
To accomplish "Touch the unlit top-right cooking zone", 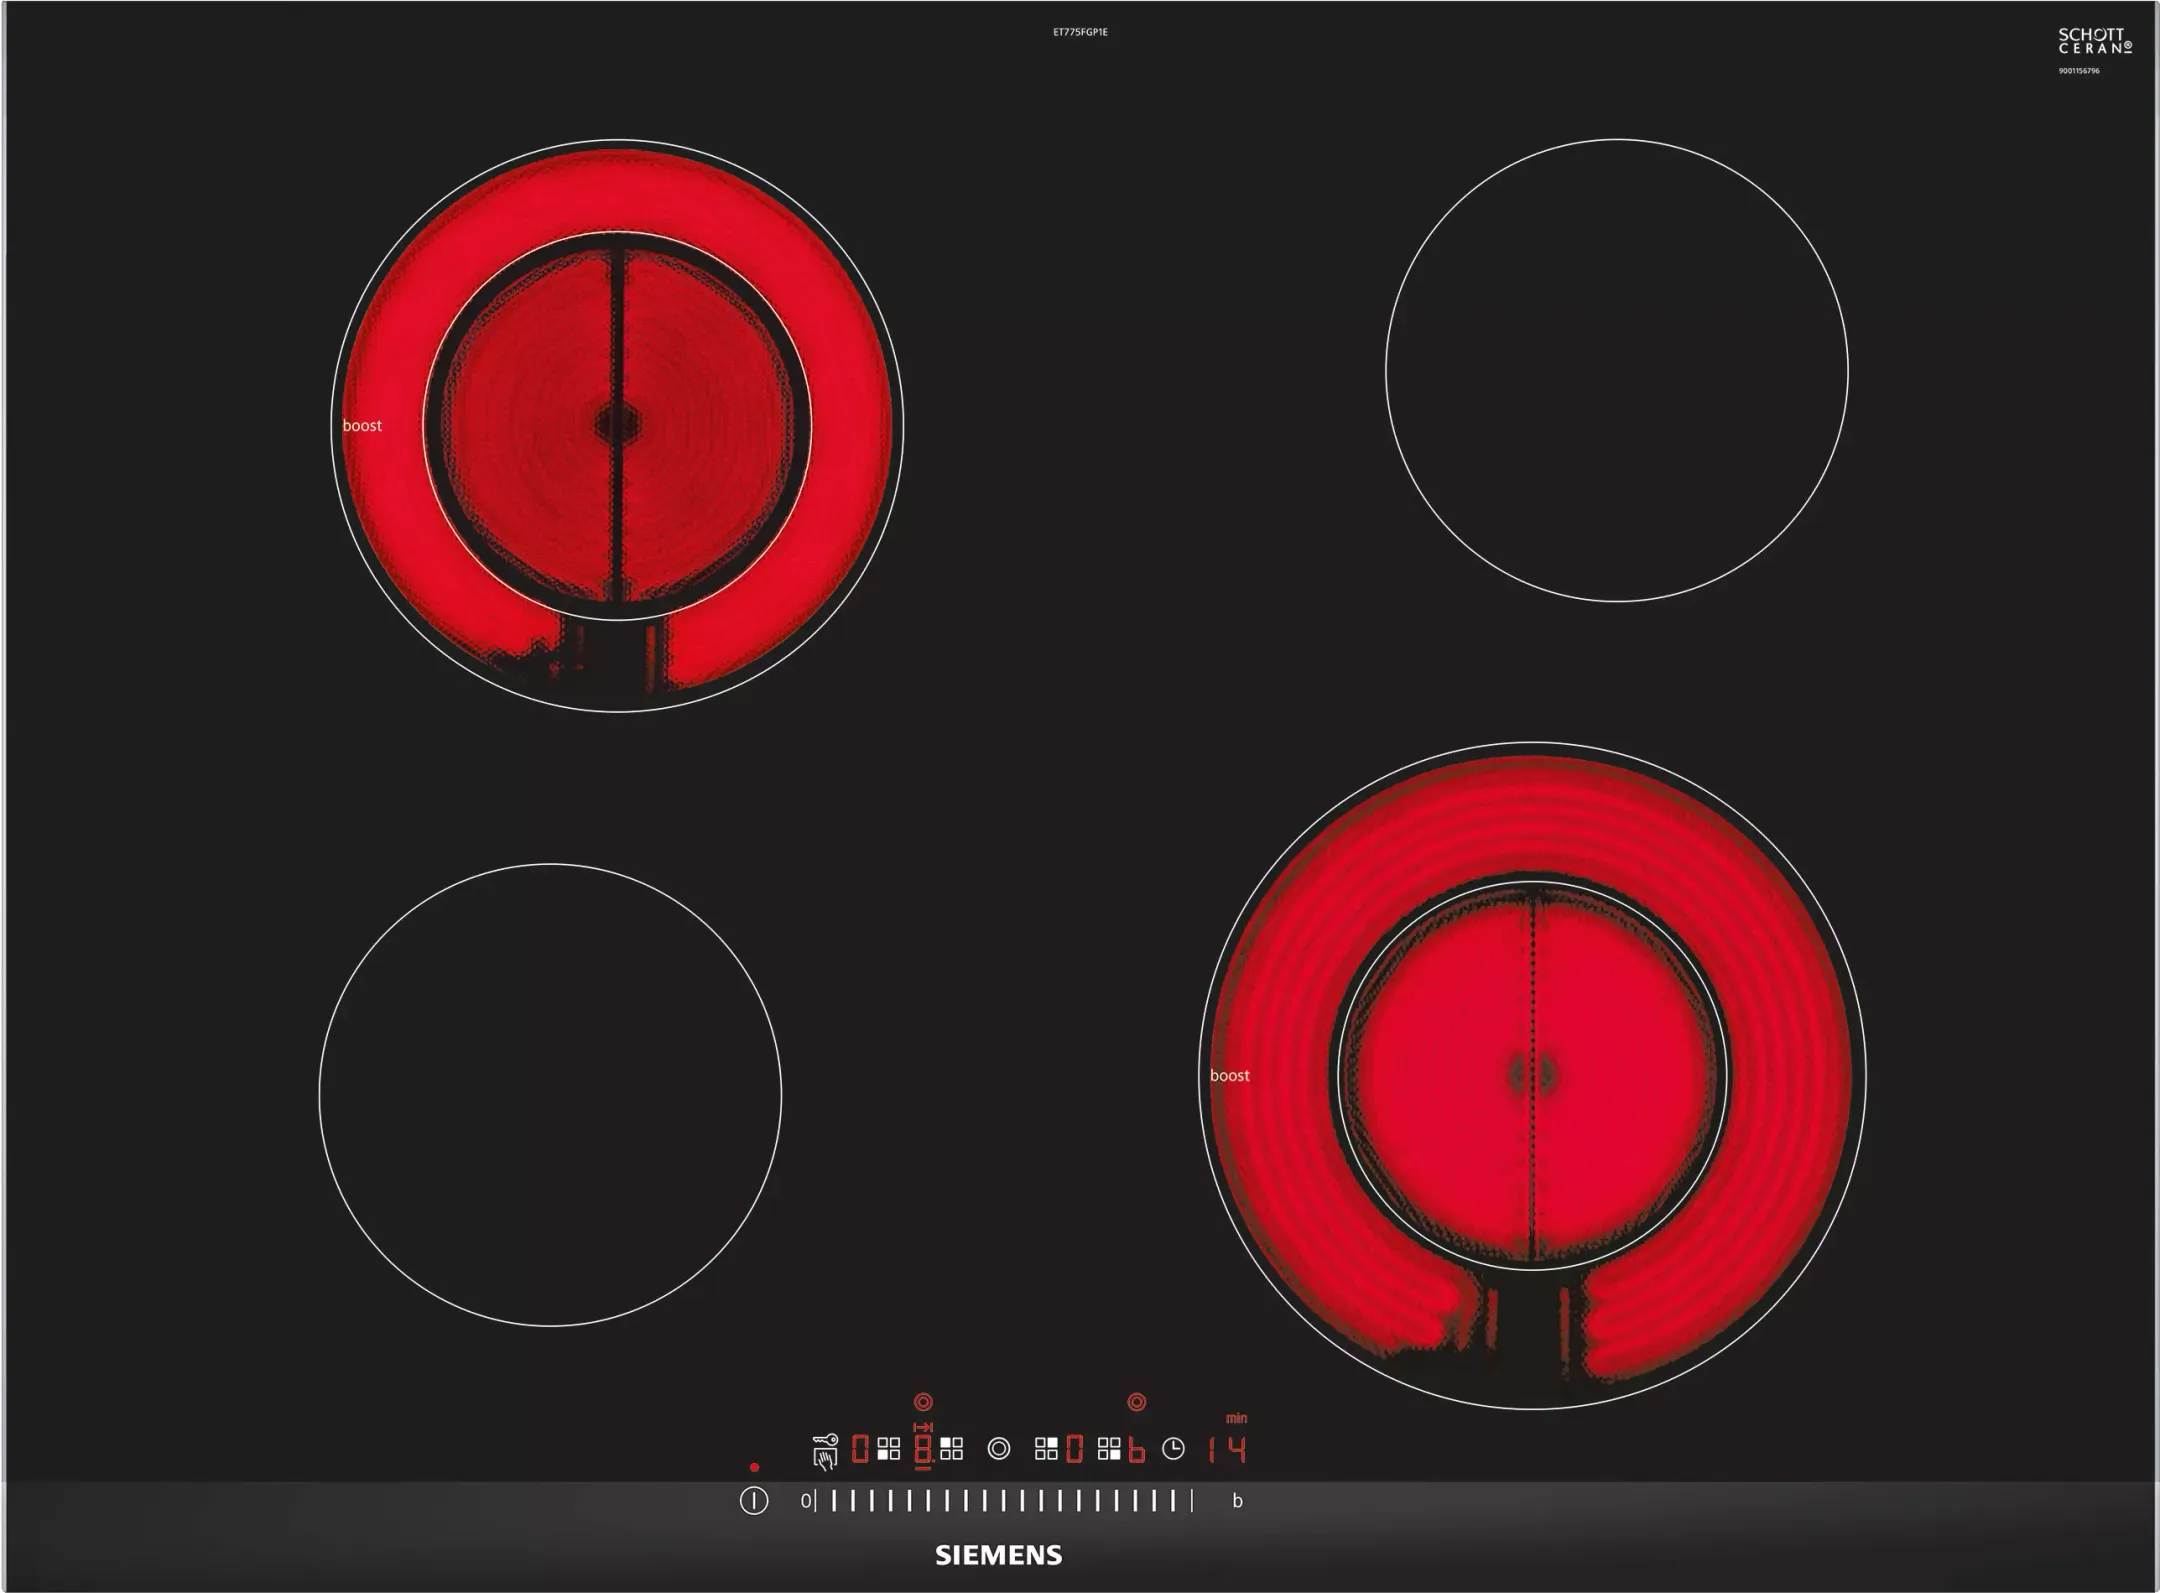I will pos(1616,370).
